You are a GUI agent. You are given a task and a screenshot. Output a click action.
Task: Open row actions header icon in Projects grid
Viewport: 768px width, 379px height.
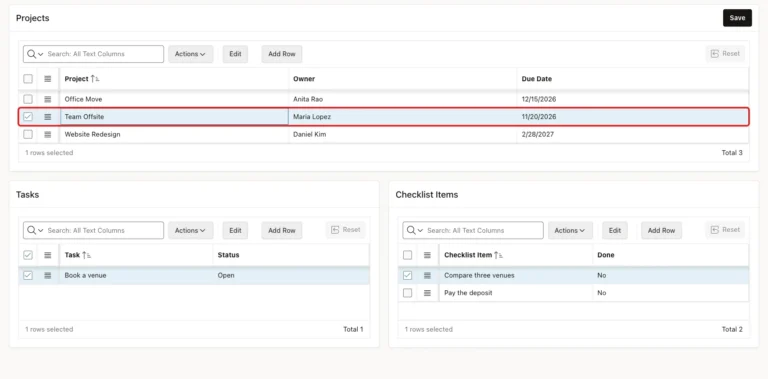click(48, 79)
